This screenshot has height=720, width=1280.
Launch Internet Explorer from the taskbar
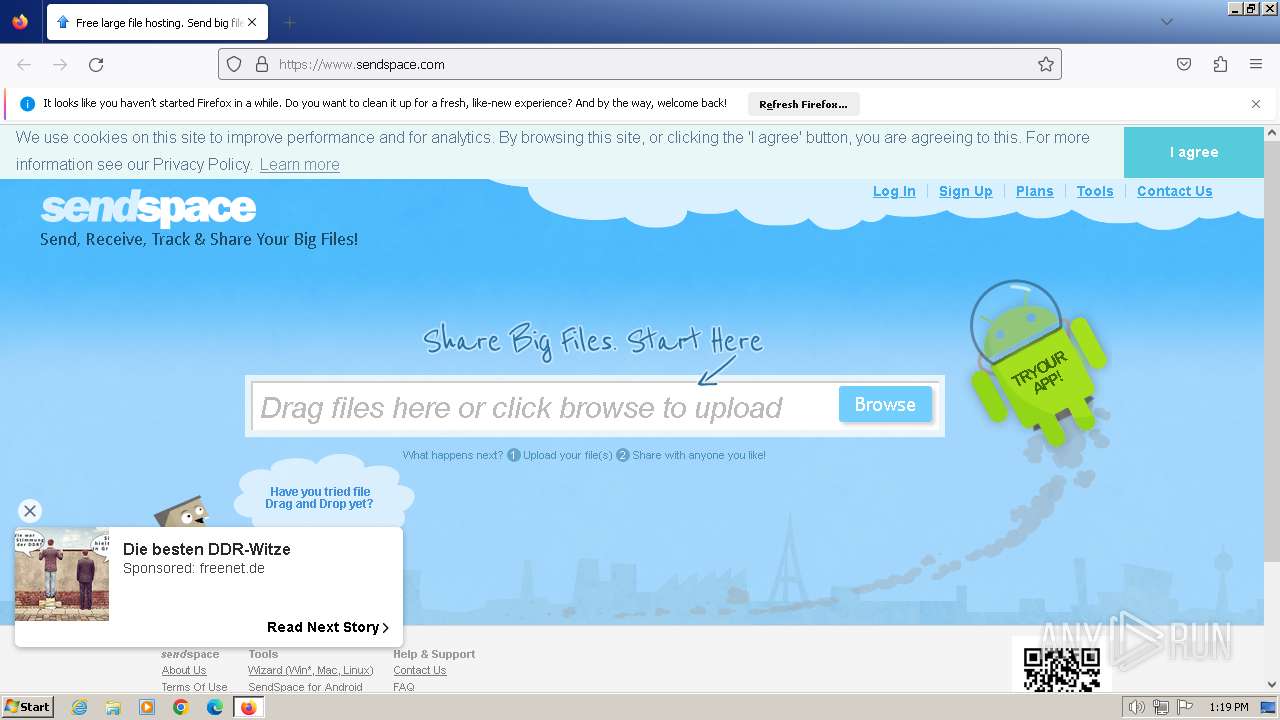pyautogui.click(x=79, y=707)
